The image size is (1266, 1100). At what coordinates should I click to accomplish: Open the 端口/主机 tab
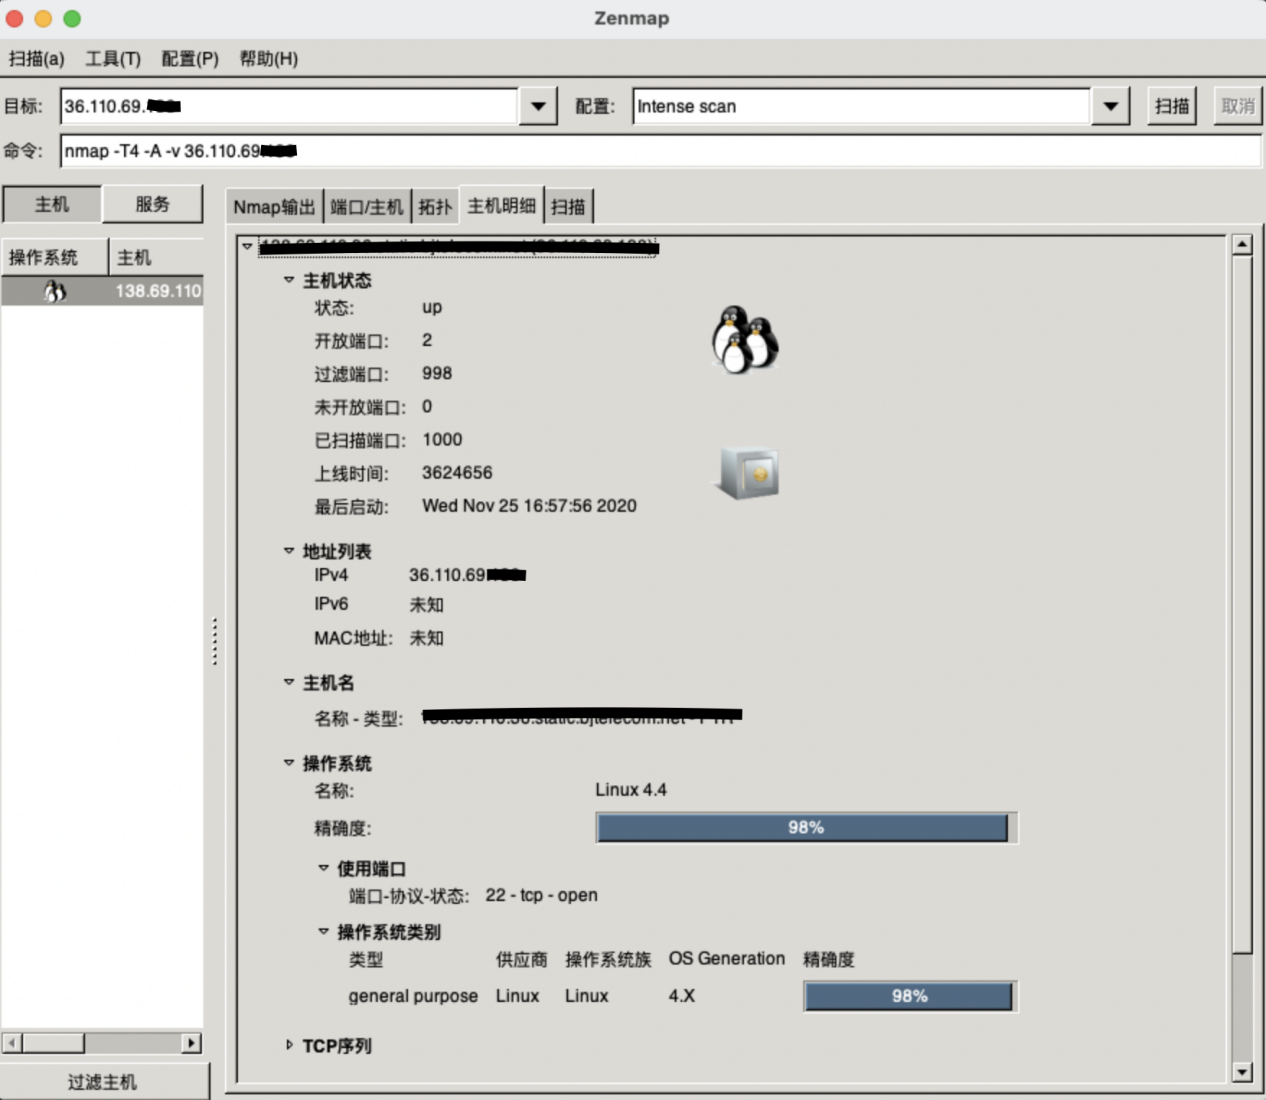(367, 207)
